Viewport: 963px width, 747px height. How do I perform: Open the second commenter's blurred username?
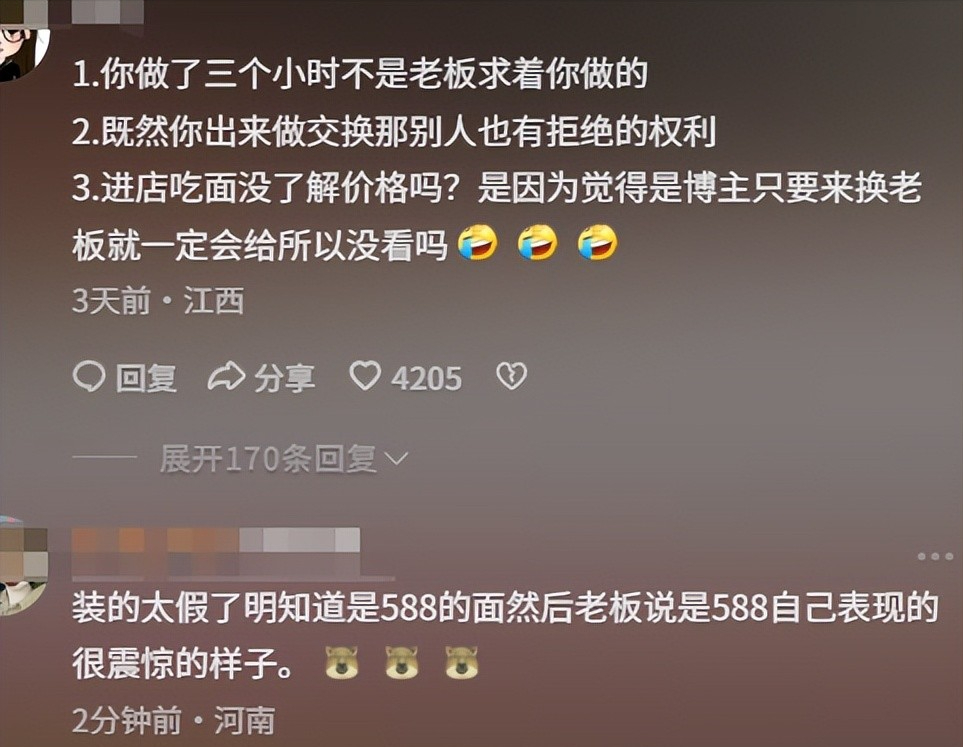pos(216,552)
